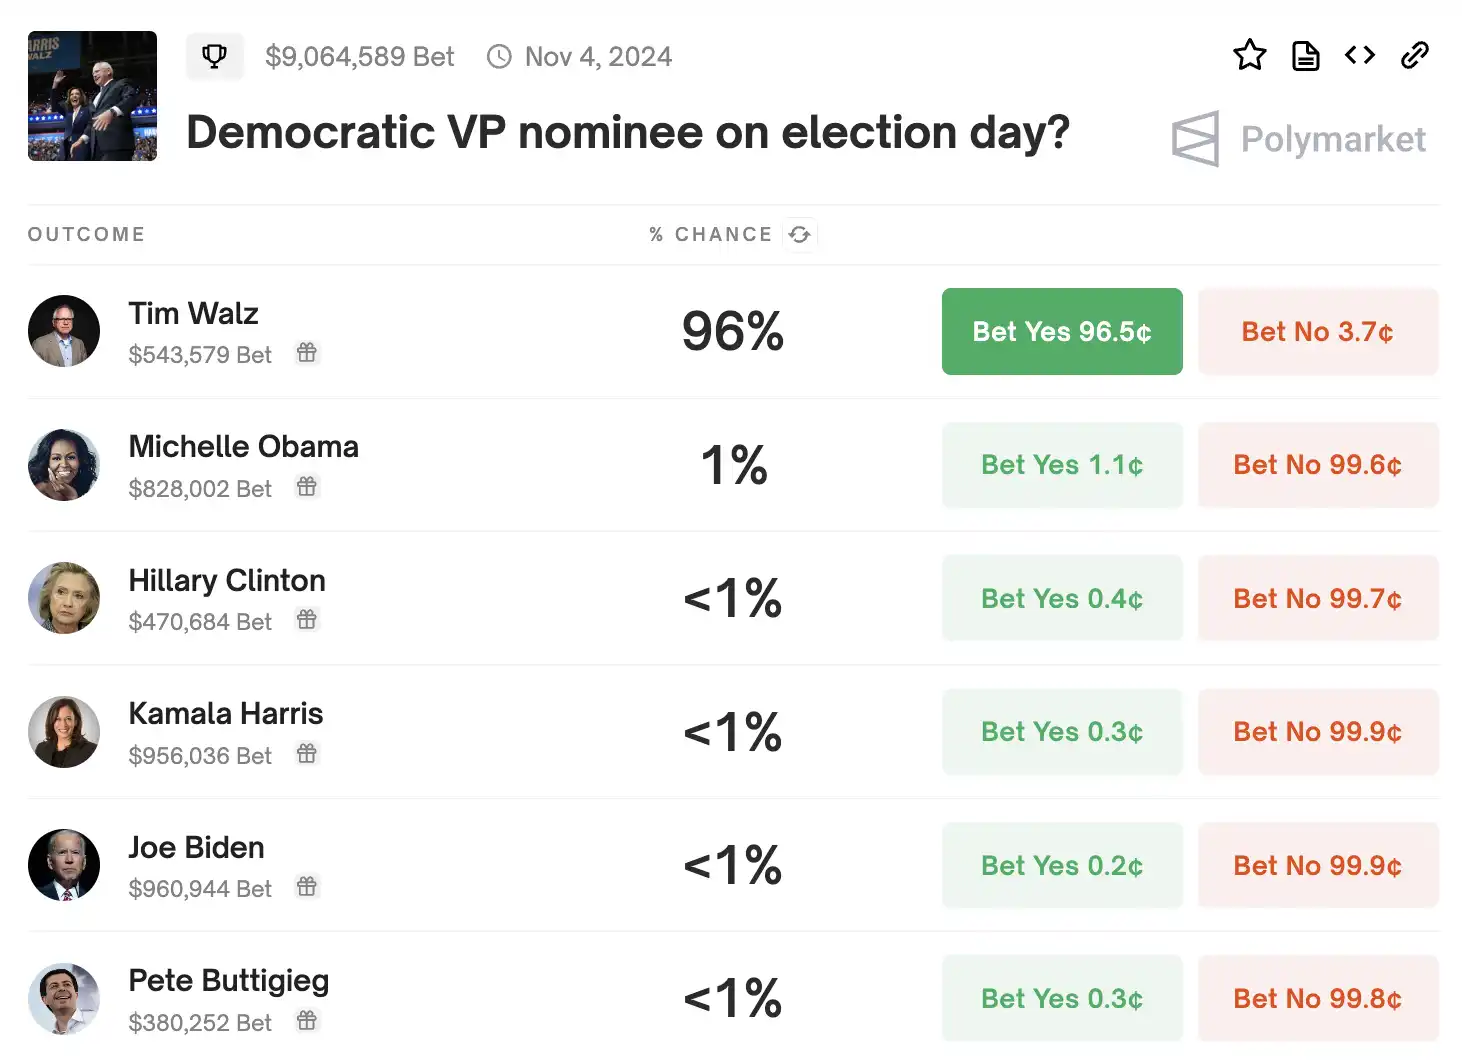Image resolution: width=1462 pixels, height=1060 pixels.
Task: Toggle the % chance refresh icon
Action: tap(799, 234)
